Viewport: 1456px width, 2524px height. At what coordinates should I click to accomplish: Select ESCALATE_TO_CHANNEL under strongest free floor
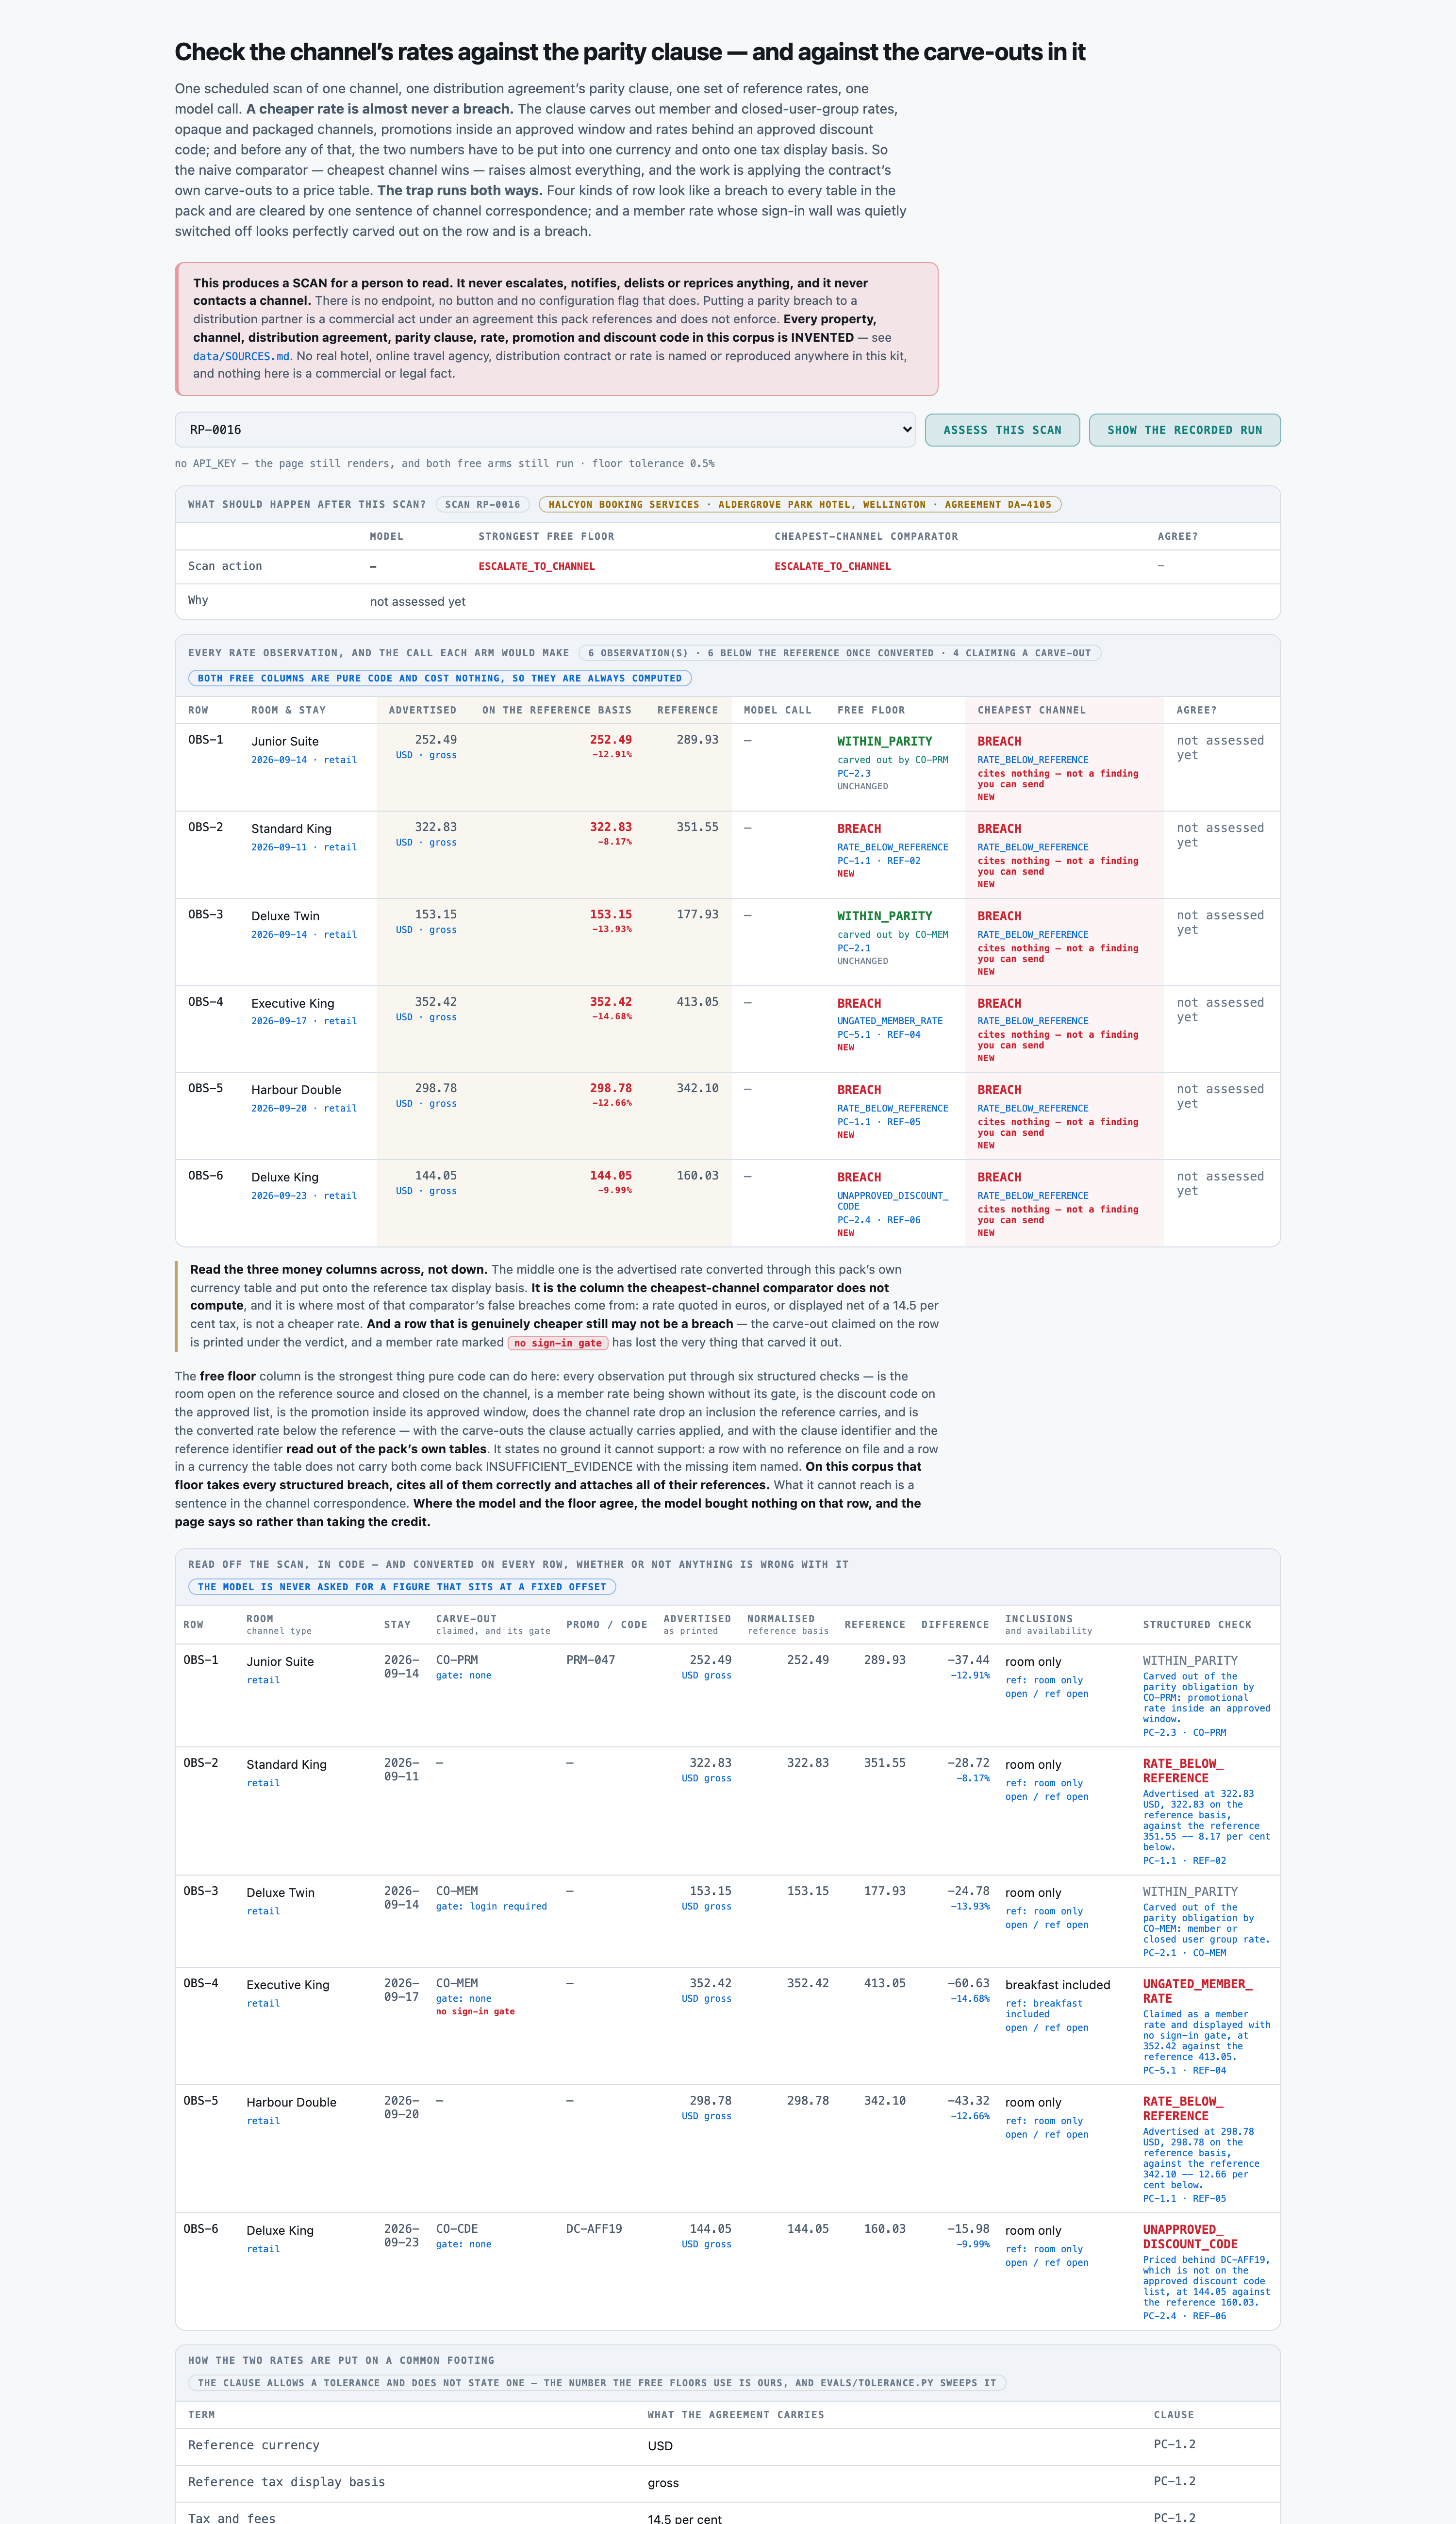tap(536, 566)
